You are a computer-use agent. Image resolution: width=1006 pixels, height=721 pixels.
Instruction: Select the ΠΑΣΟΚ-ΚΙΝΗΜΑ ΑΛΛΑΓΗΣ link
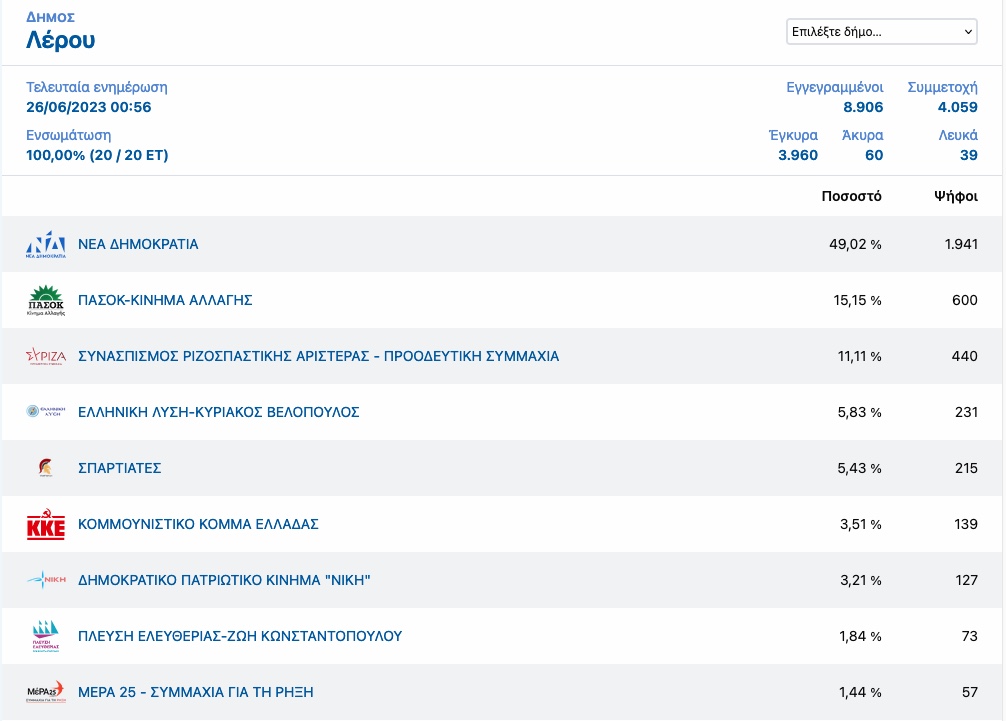(x=165, y=300)
